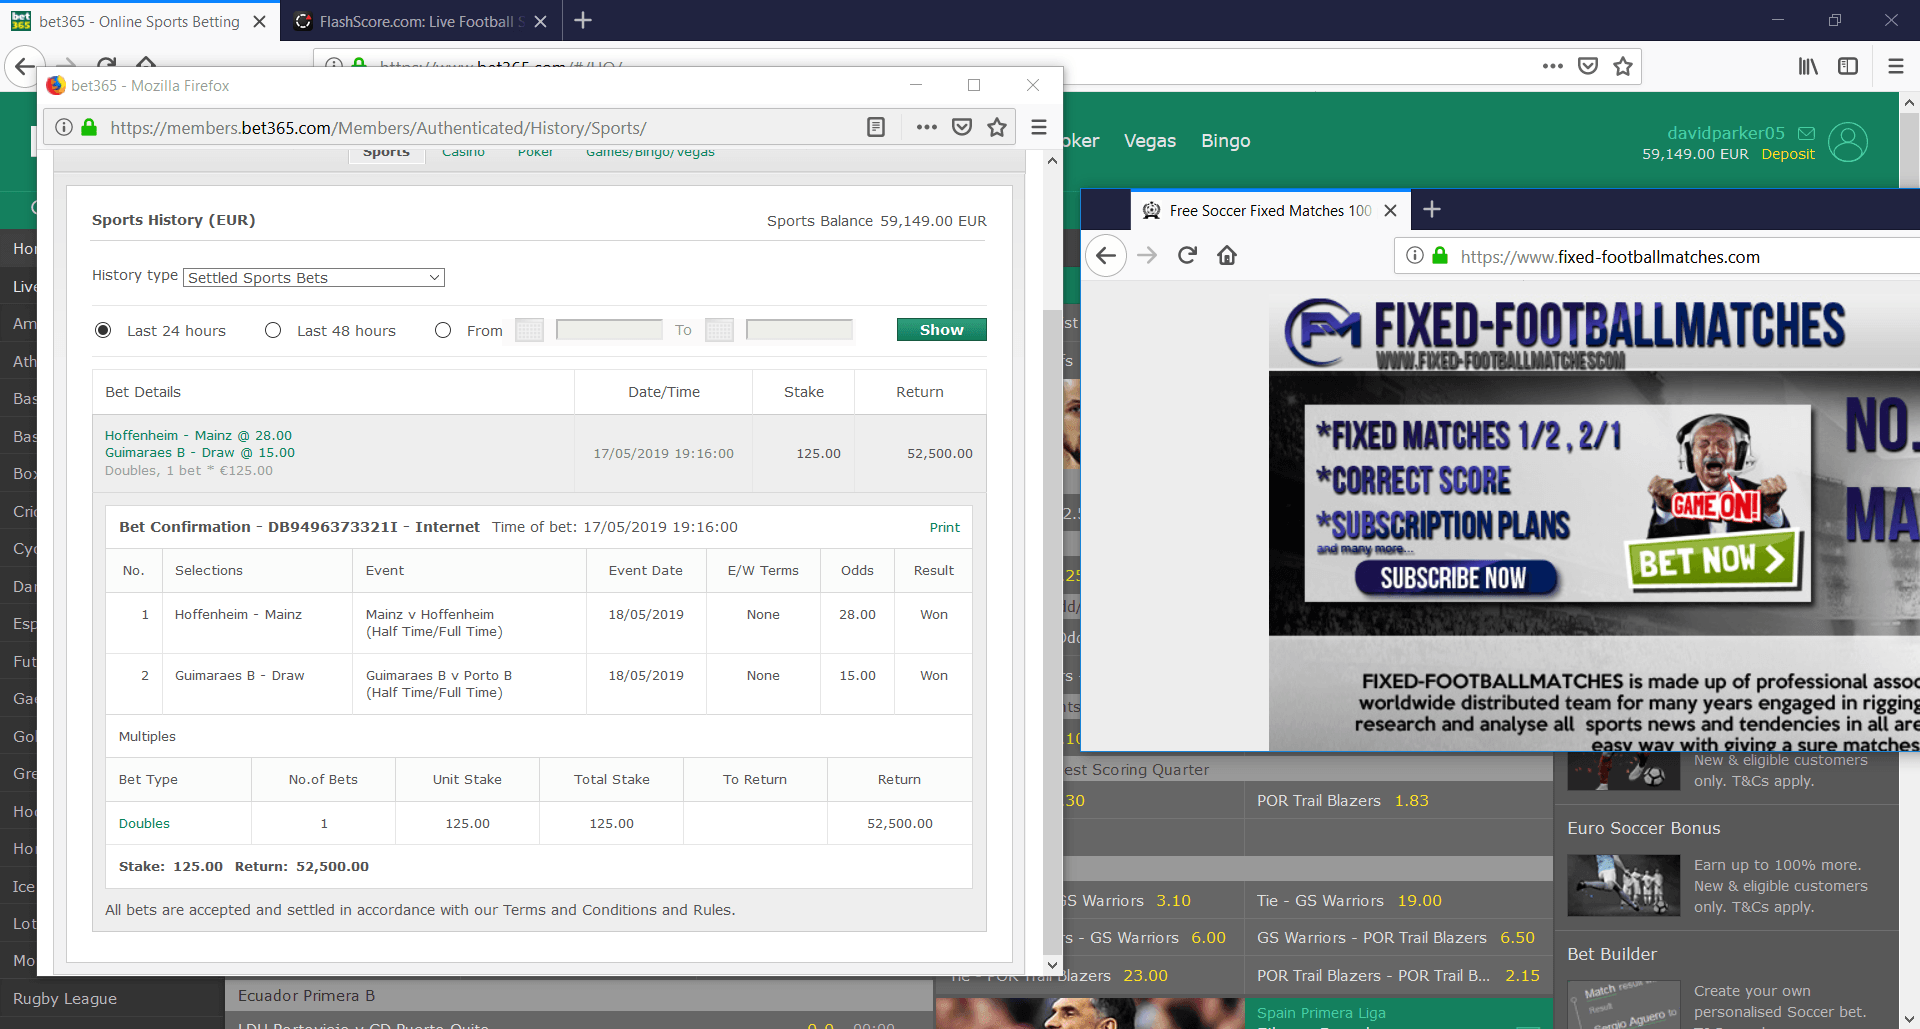Image resolution: width=1920 pixels, height=1029 pixels.
Task: Click green padlock in bet365 popup address bar
Action: (x=89, y=127)
